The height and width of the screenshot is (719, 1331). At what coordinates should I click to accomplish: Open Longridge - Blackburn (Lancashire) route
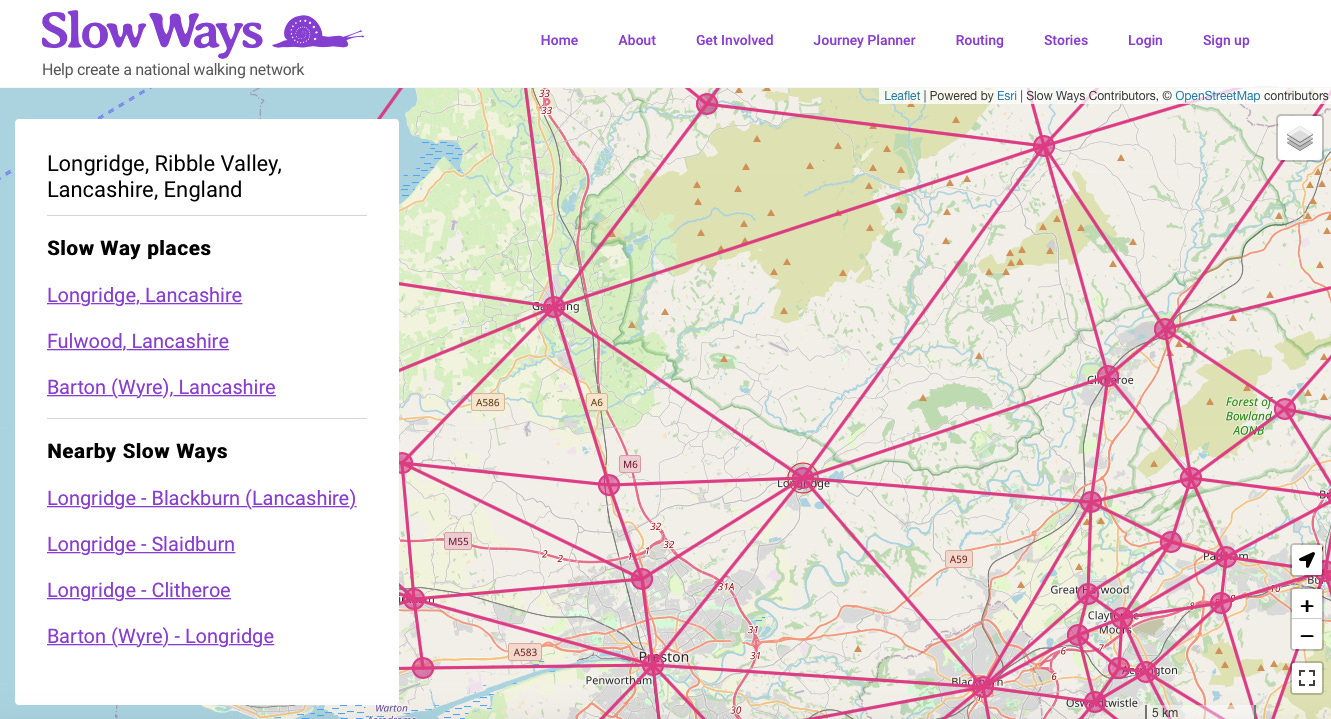[201, 498]
